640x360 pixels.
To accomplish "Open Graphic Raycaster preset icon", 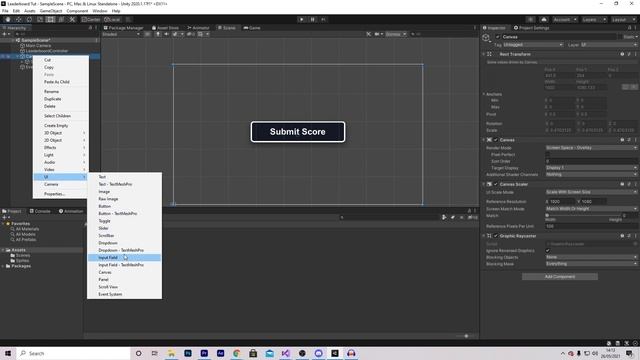I will pos(629,236).
